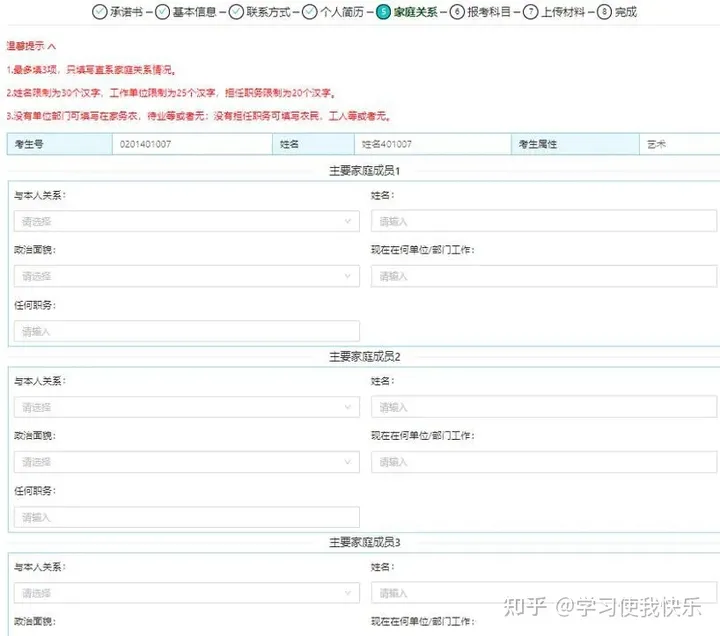Viewport: 720px width, 636px height.
Task: Focus the 姓名 input for family member 1
Action: [x=544, y=221]
